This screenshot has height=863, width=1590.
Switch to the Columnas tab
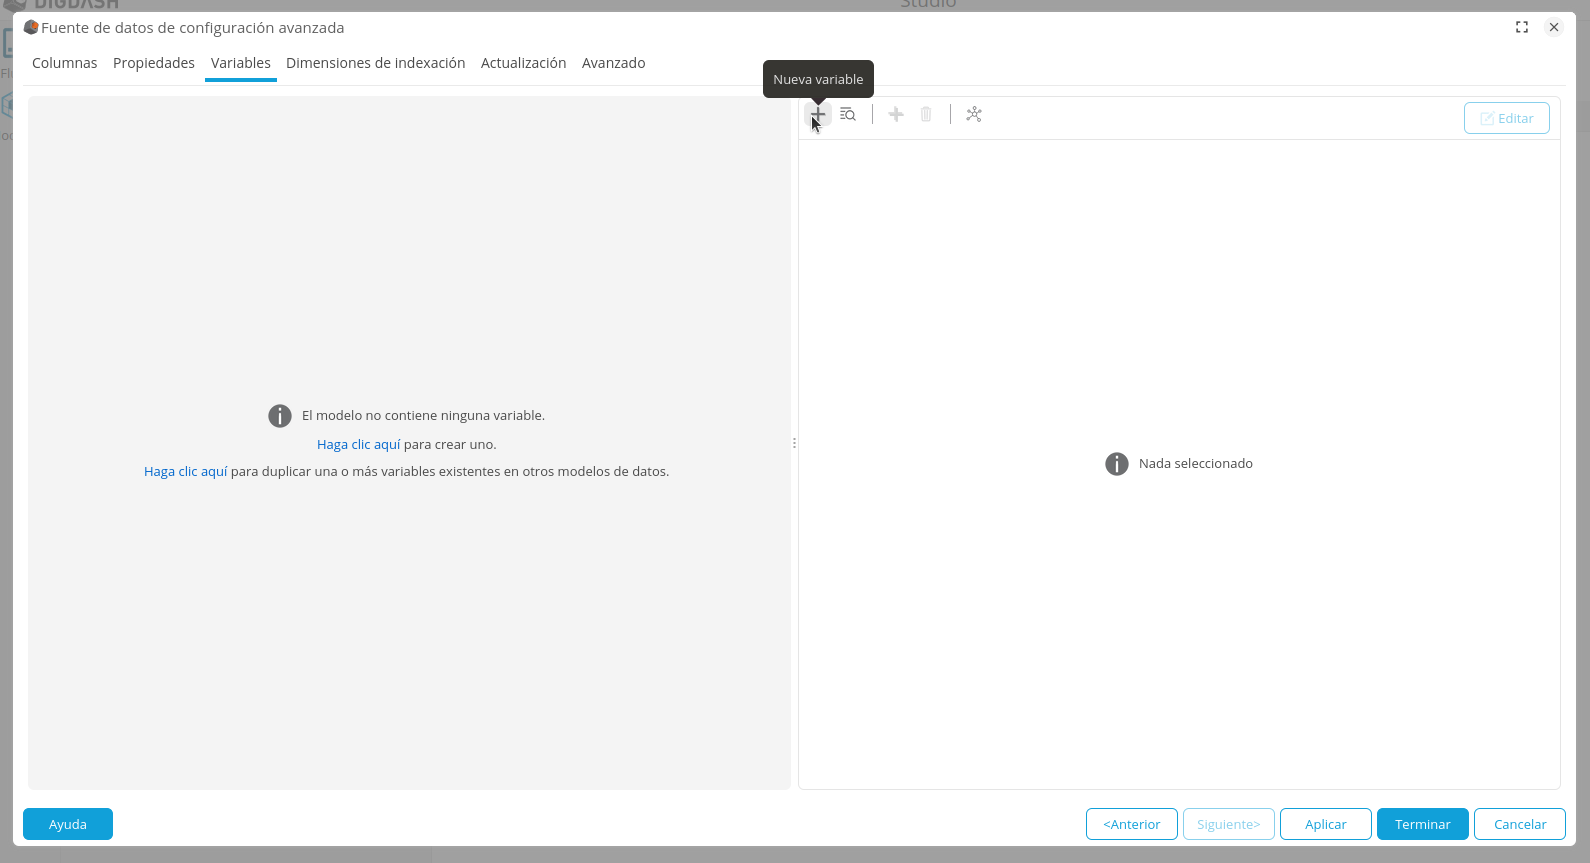point(65,63)
